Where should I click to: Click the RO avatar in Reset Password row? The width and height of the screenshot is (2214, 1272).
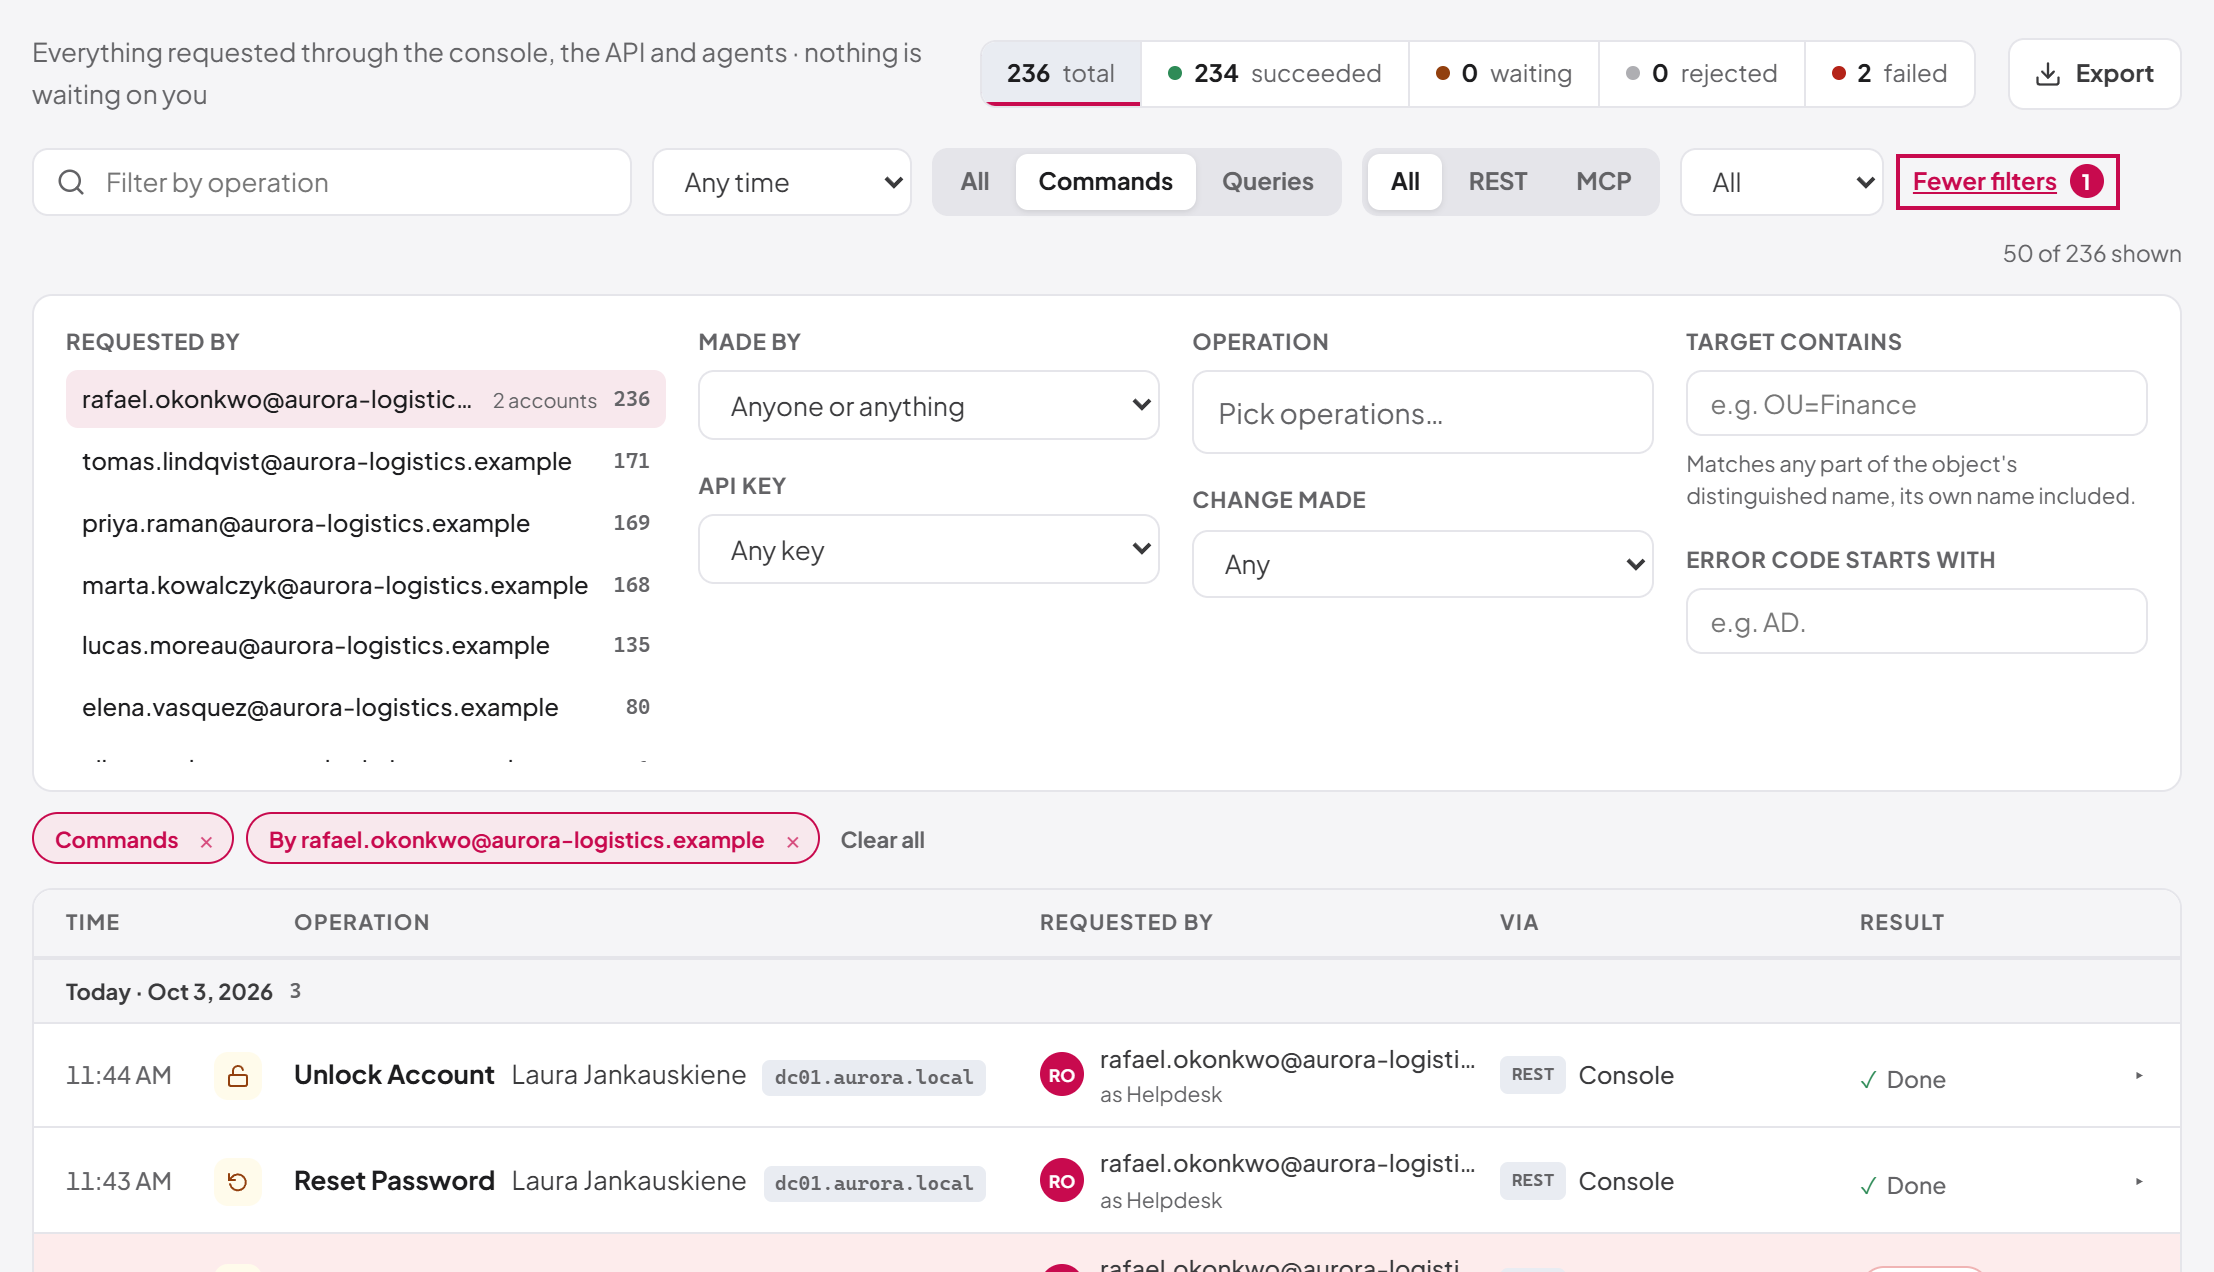(x=1062, y=1182)
